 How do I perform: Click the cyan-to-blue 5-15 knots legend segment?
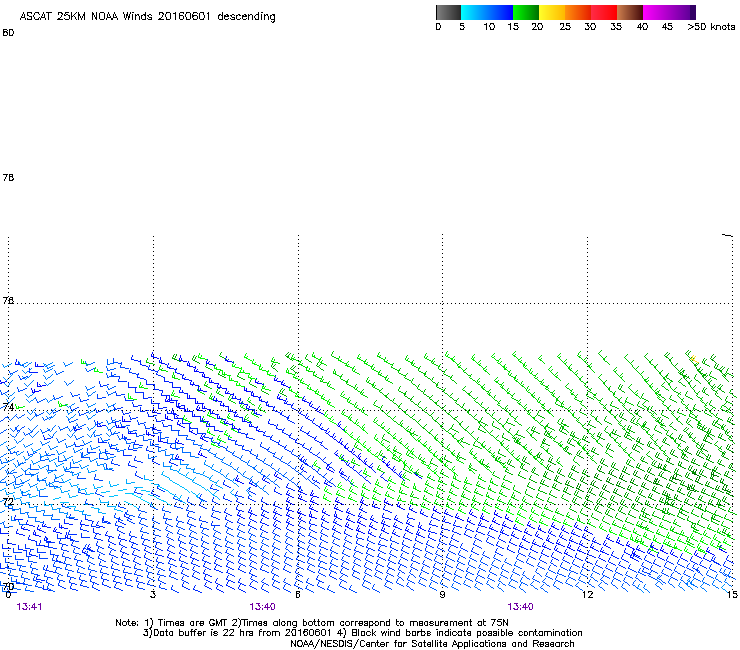click(x=487, y=12)
